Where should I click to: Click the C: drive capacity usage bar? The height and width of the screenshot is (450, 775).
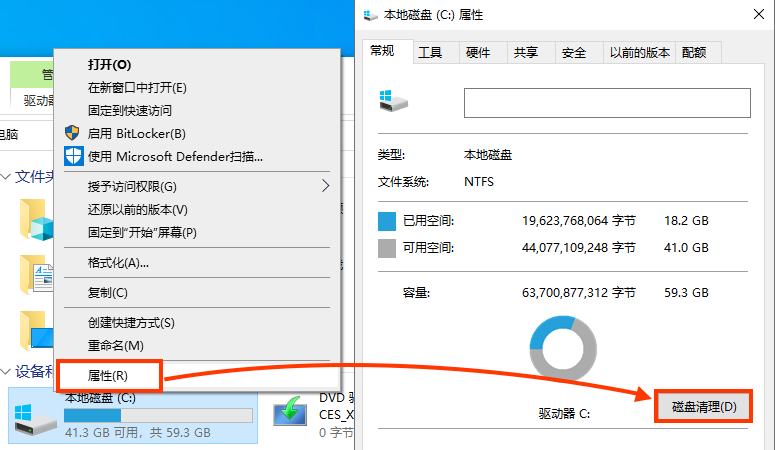click(x=158, y=415)
